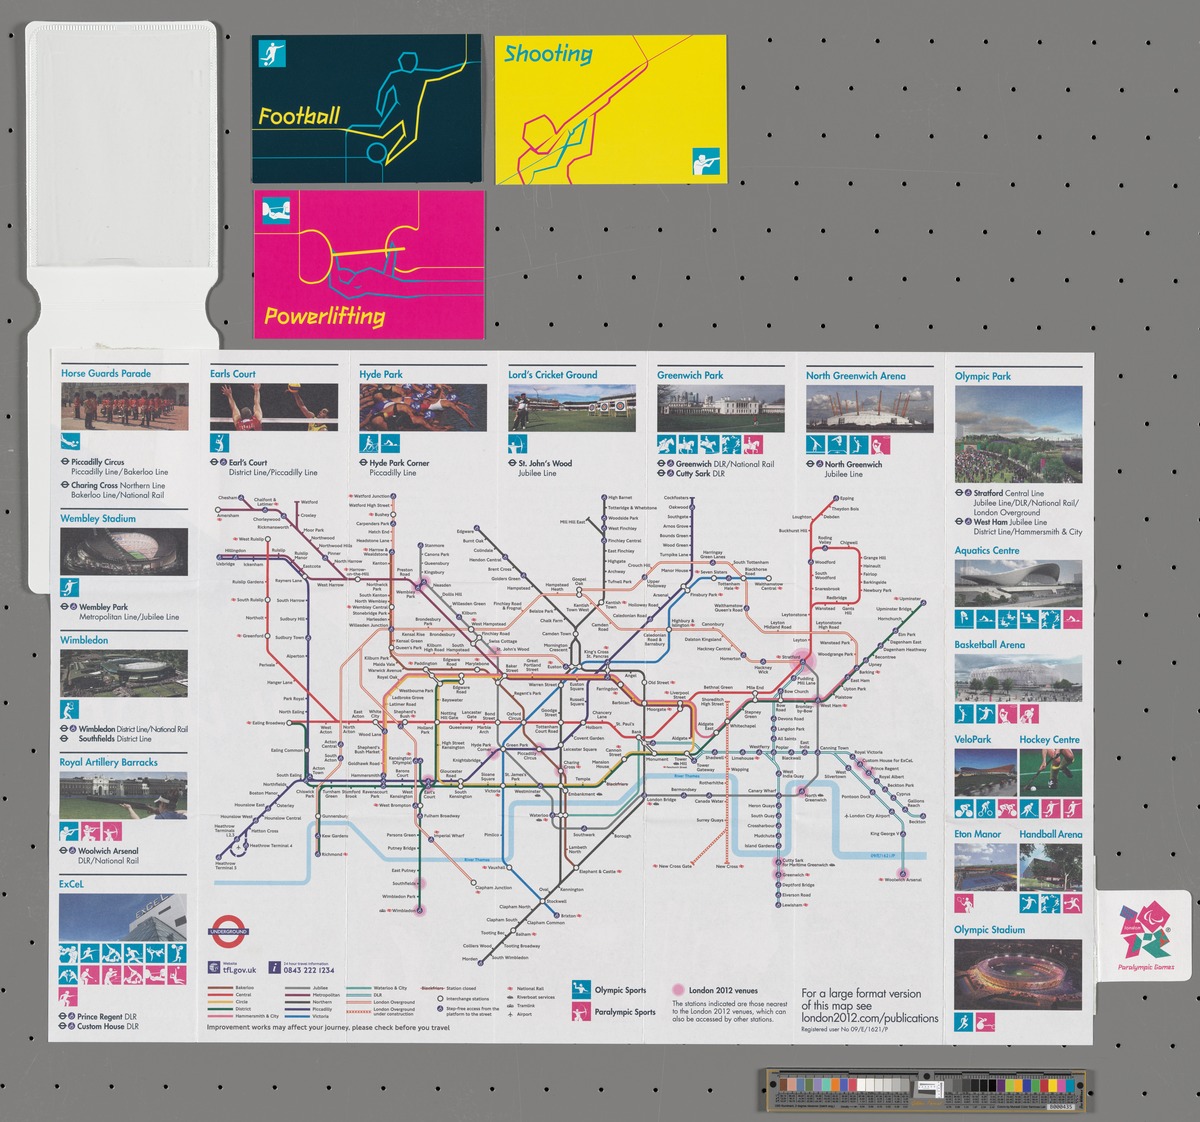The image size is (1200, 1122).
Task: Click the athletics icon under Olympic Stadium photo
Action: click(x=963, y=1022)
